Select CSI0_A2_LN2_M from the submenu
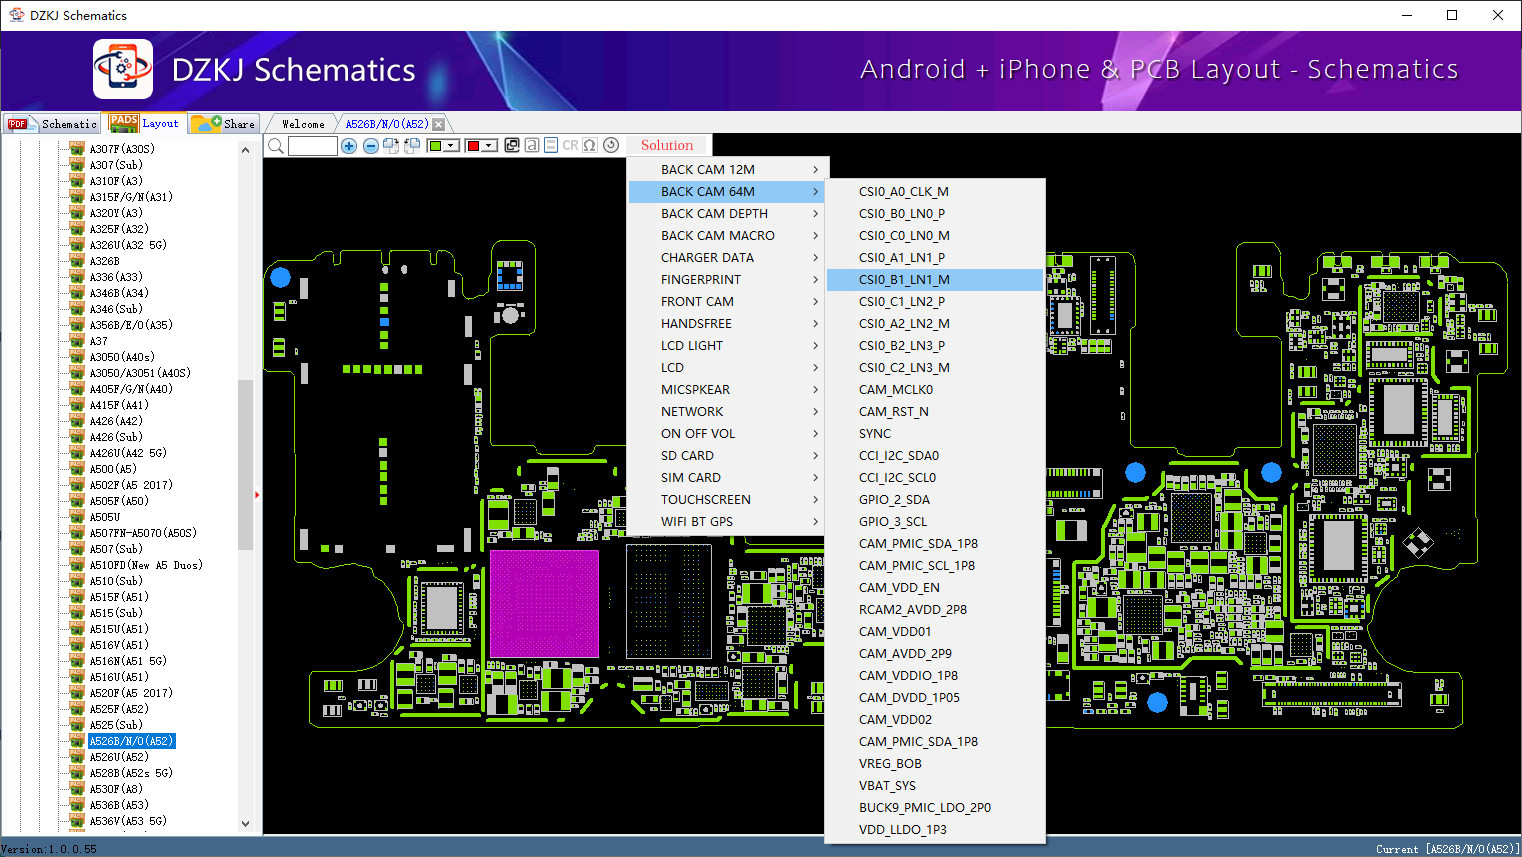This screenshot has width=1522, height=857. [904, 324]
